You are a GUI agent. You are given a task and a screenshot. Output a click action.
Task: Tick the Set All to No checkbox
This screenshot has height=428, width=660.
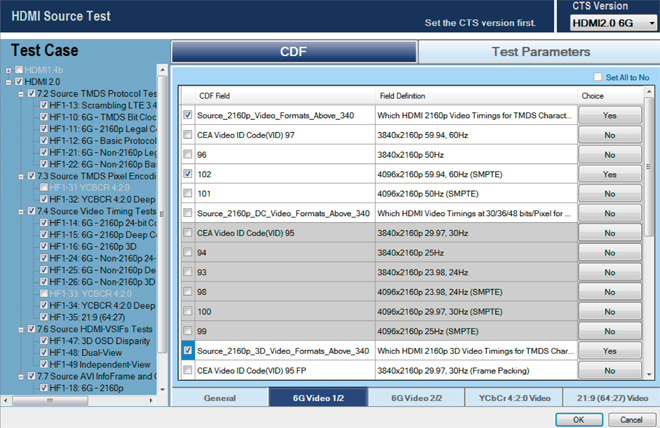coord(597,77)
